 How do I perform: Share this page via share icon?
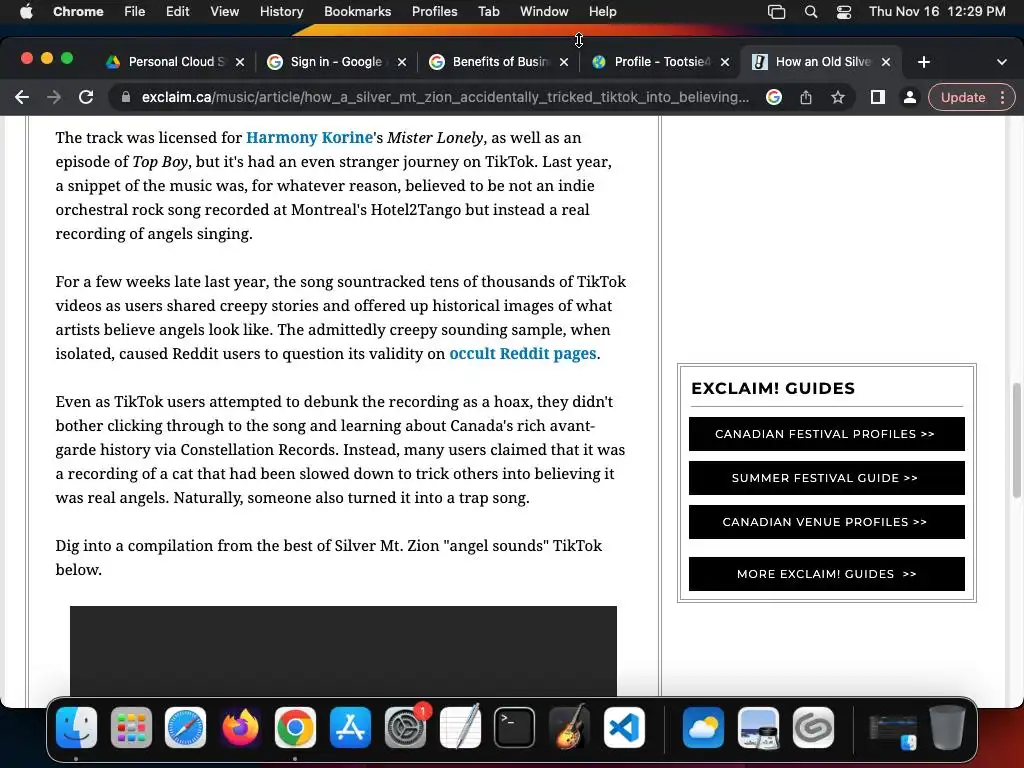point(806,97)
